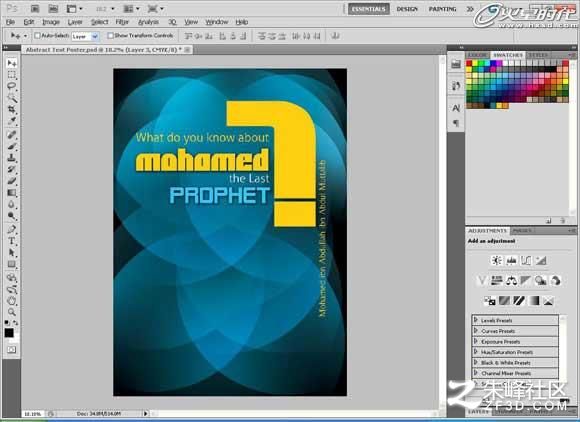Add a Brightness/Contrast adjustment
The image size is (580, 422).
click(496, 261)
